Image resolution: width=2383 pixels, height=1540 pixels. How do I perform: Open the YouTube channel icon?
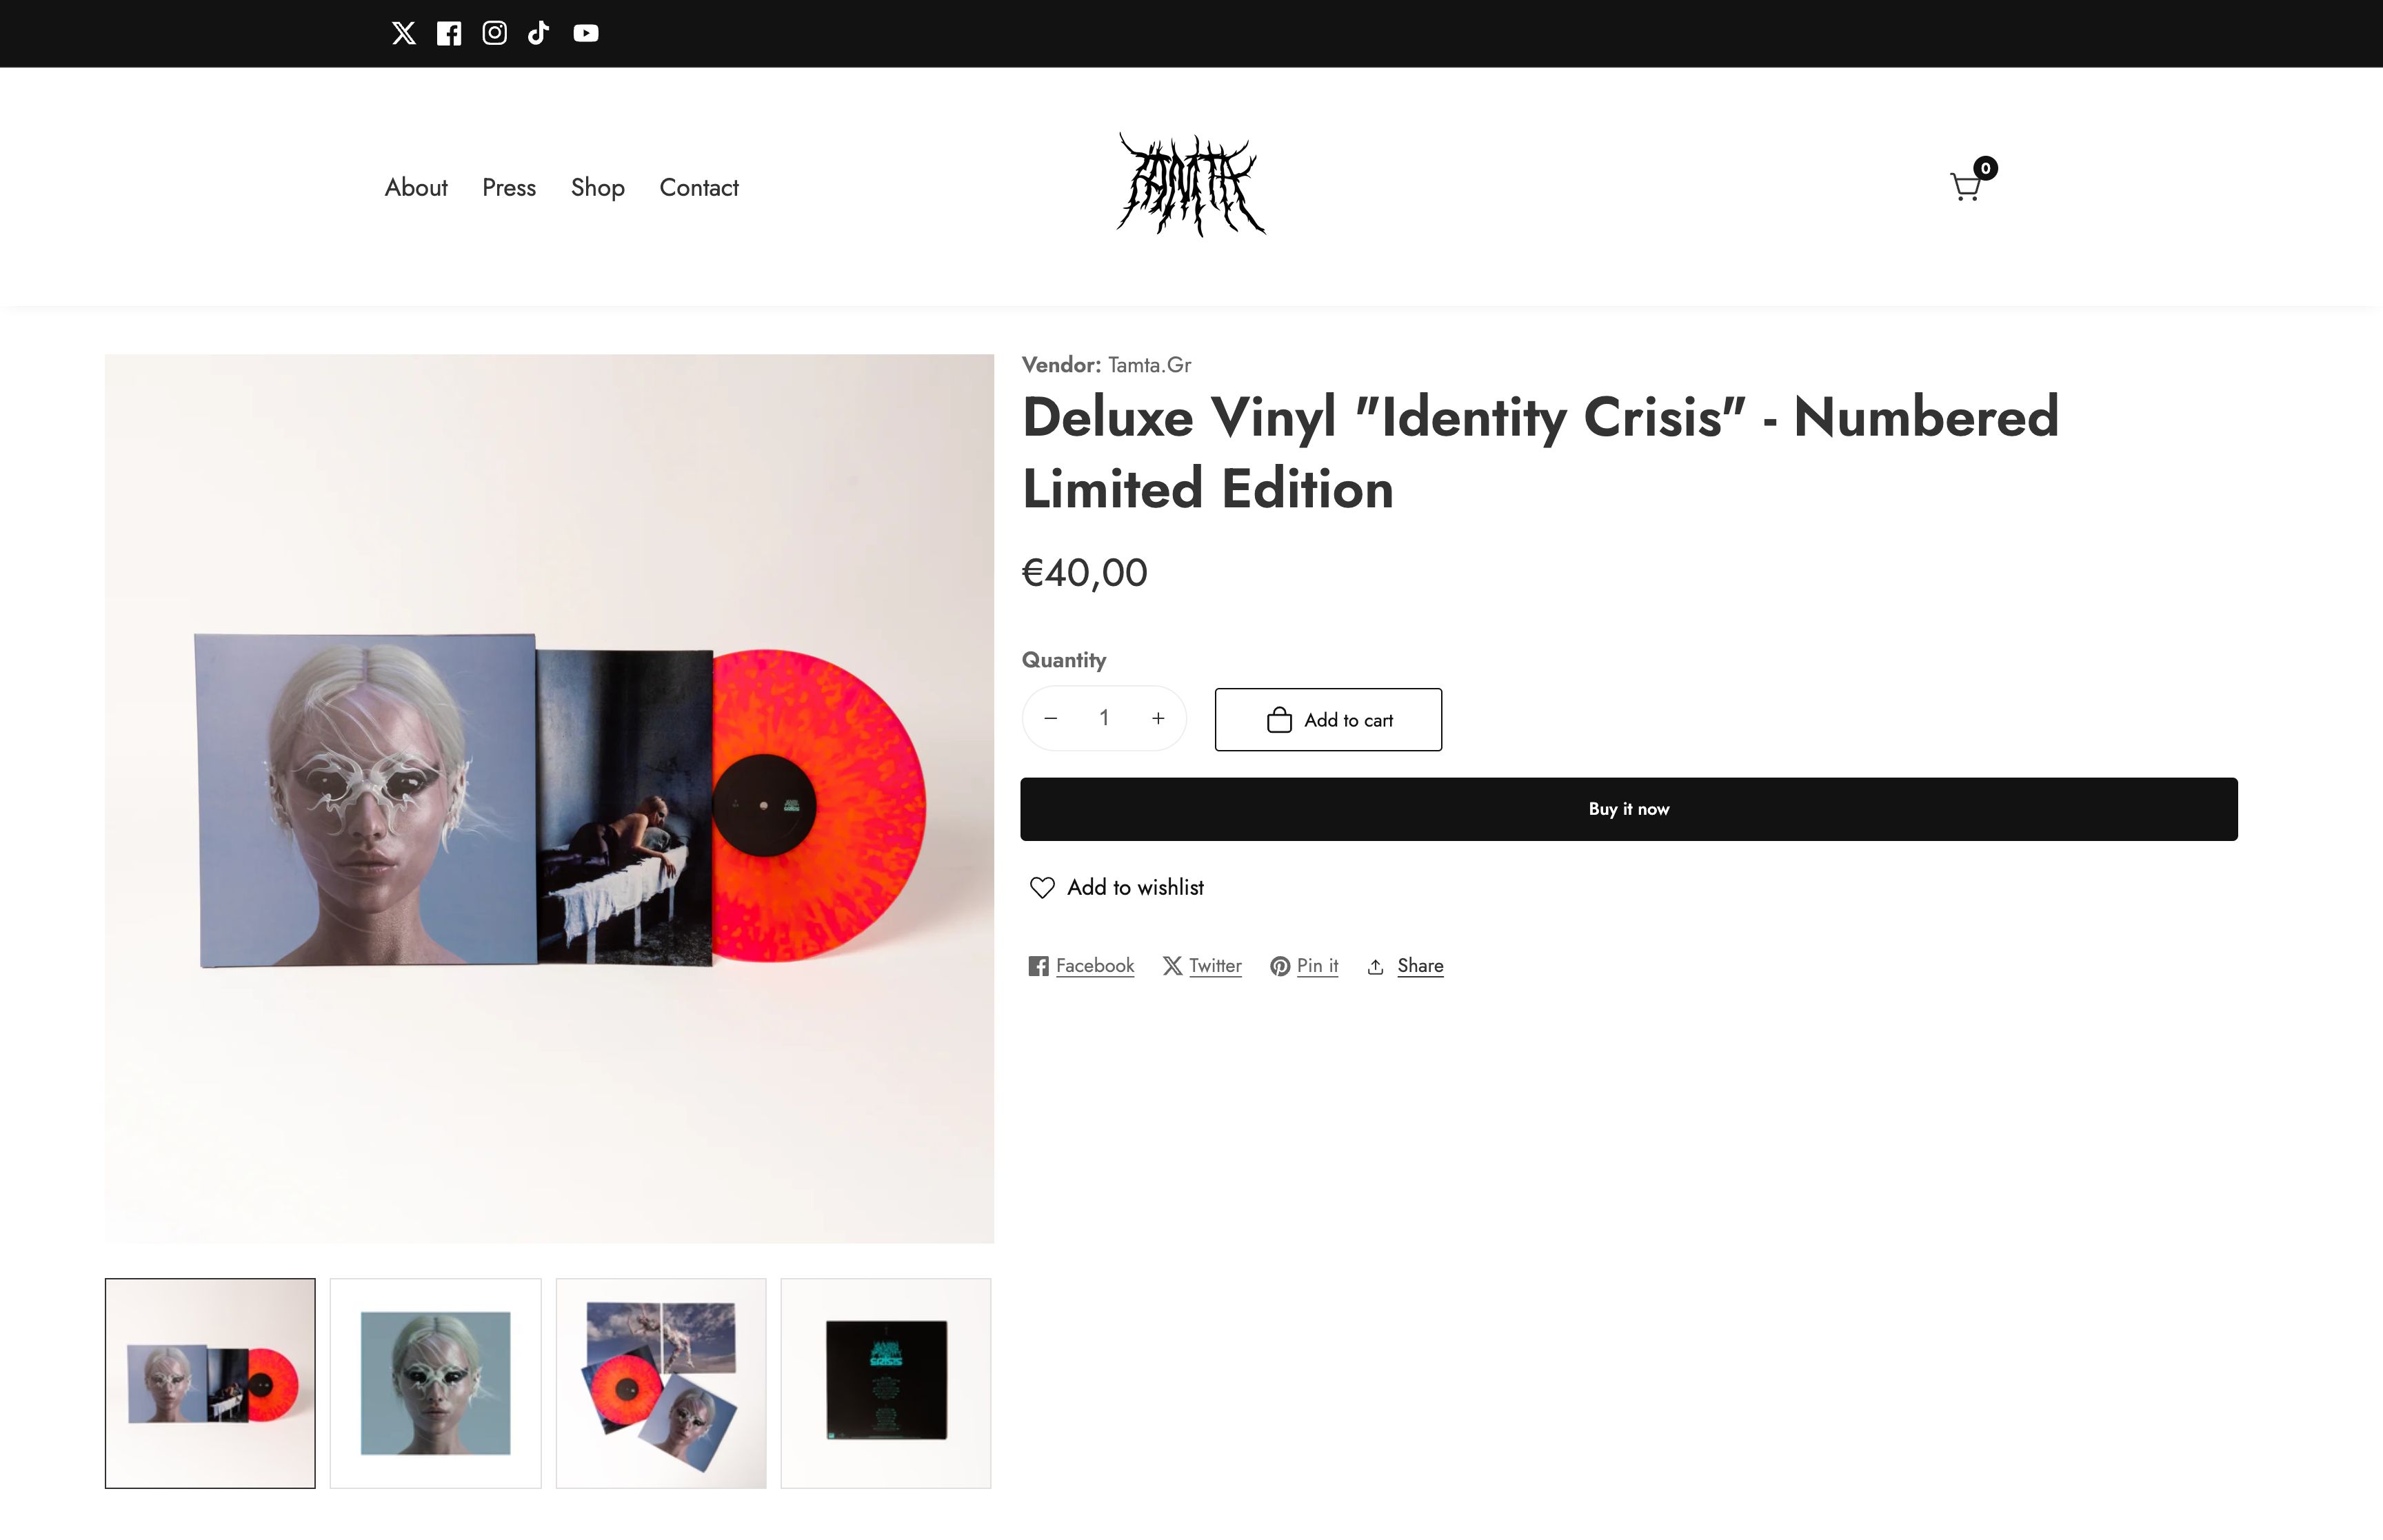(x=586, y=33)
